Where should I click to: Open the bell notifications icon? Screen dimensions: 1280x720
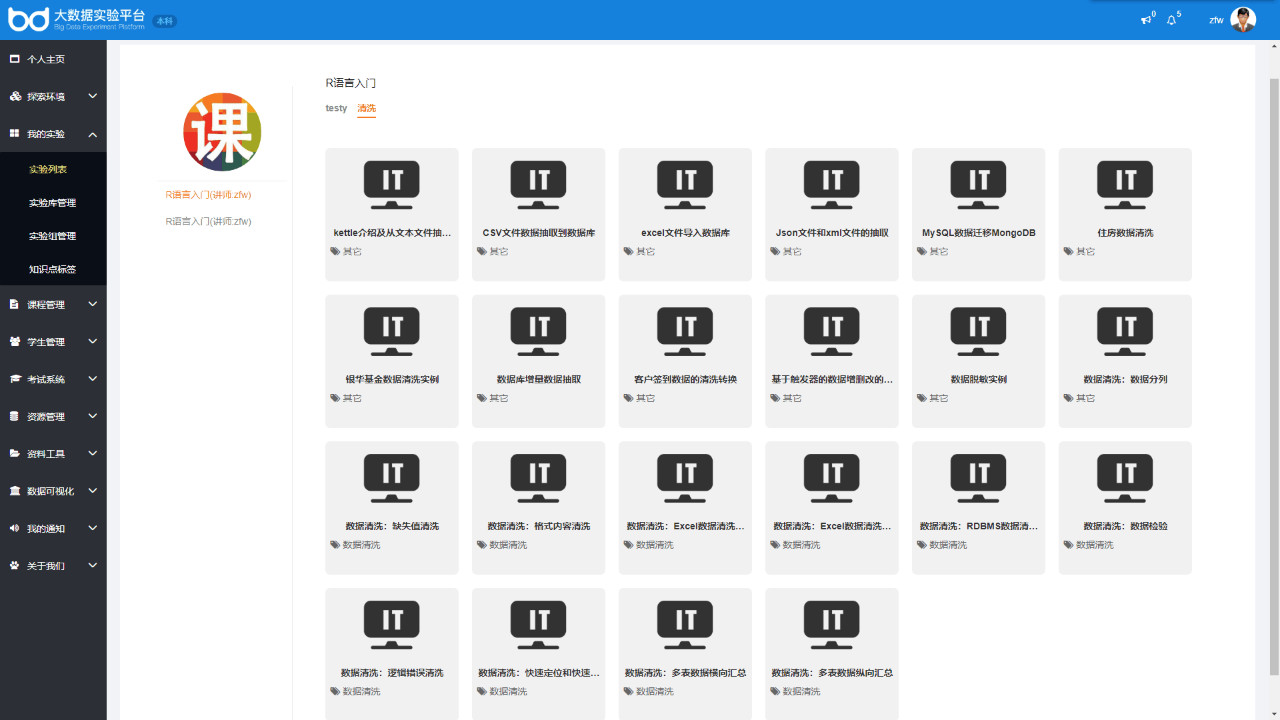click(1172, 20)
